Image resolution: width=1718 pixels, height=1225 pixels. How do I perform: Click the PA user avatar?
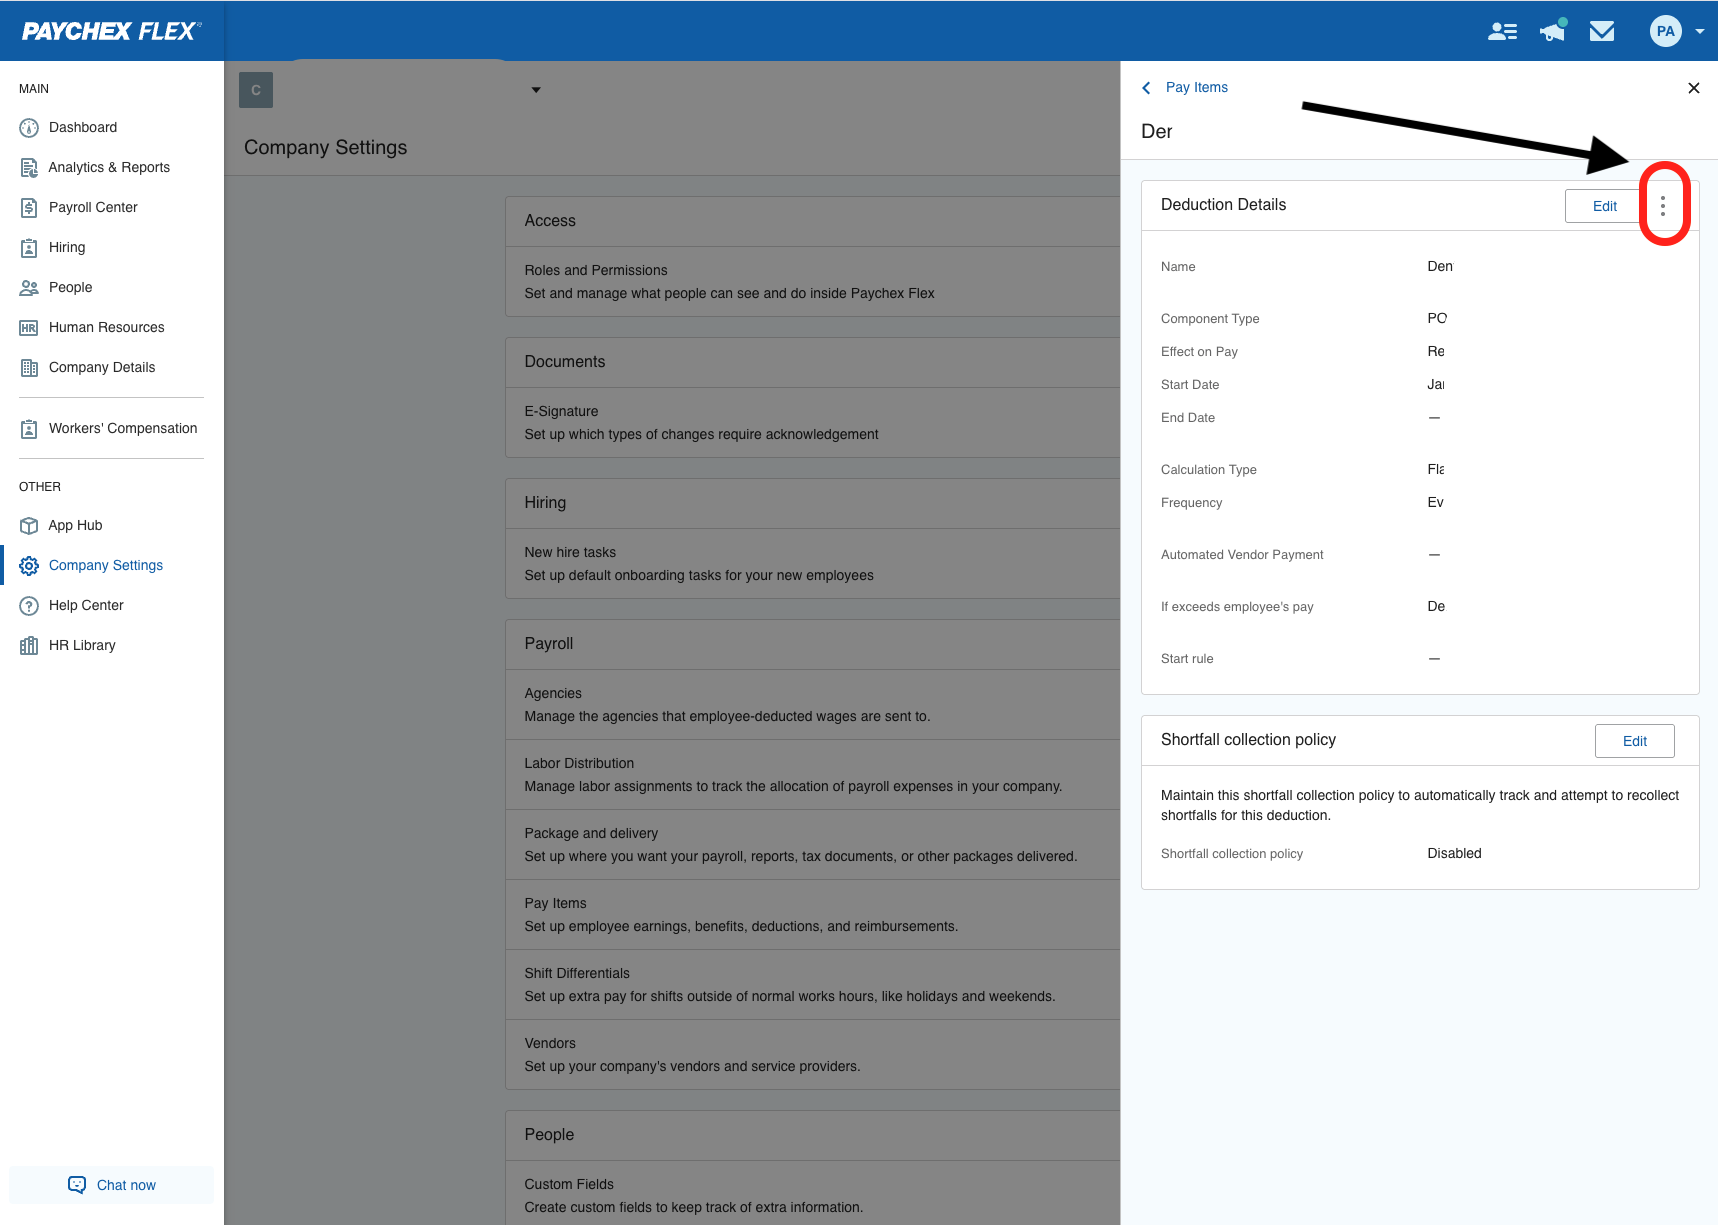coord(1665,31)
